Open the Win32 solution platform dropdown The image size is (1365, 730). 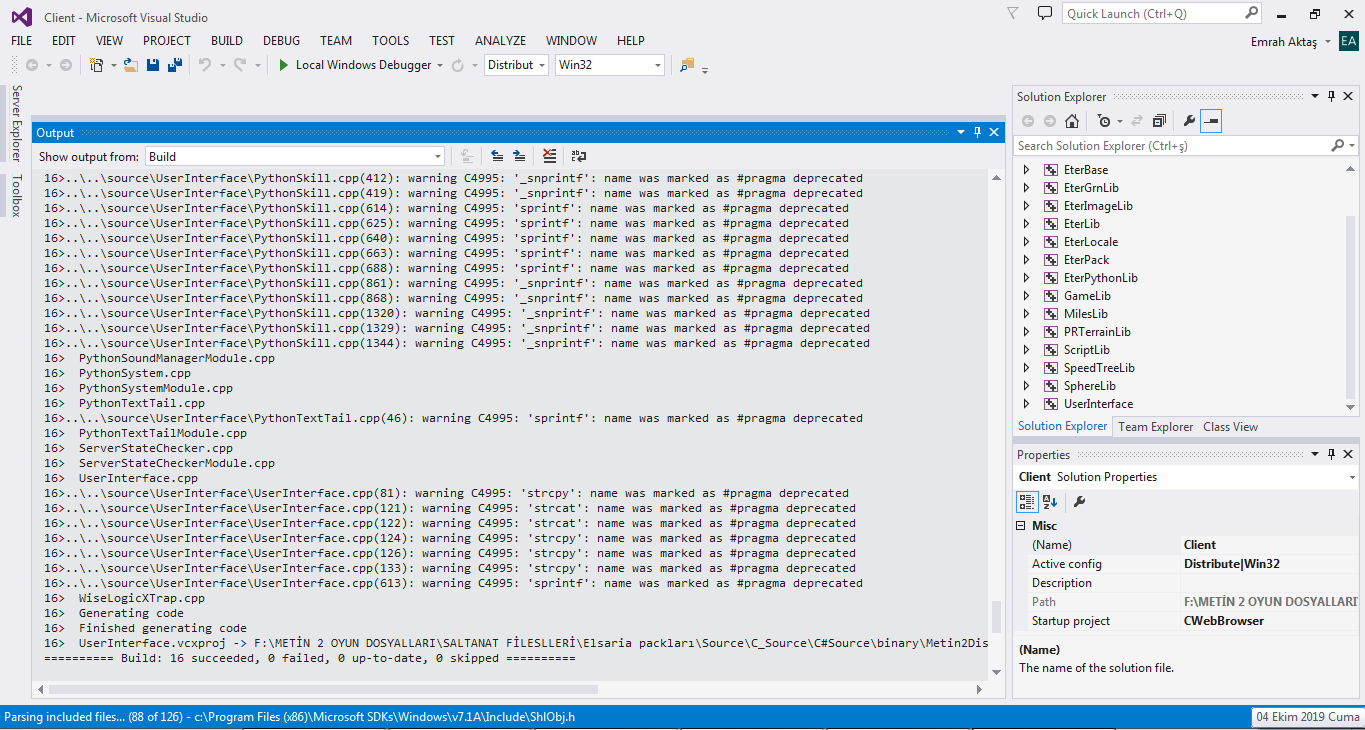(x=657, y=65)
